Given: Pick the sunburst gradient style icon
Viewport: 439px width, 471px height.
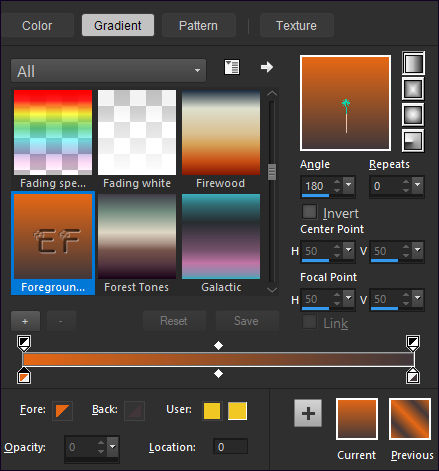Looking at the screenshot, I should click(413, 115).
